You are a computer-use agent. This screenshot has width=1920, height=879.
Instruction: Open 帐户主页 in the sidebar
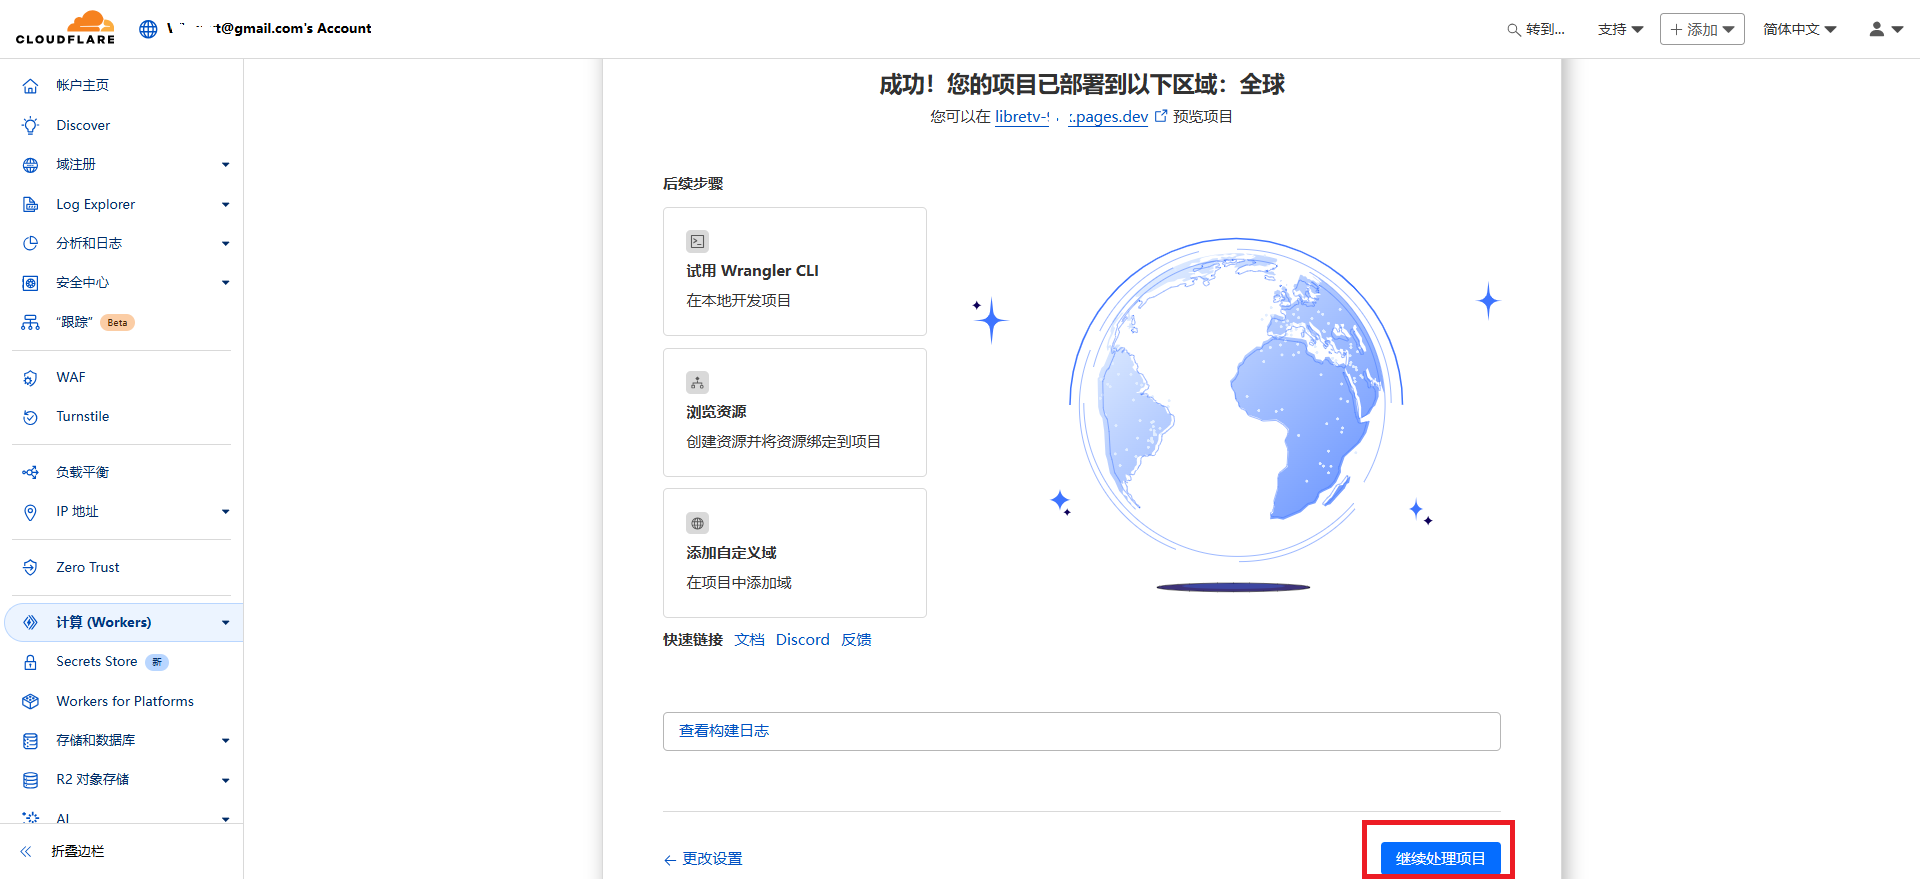click(82, 85)
